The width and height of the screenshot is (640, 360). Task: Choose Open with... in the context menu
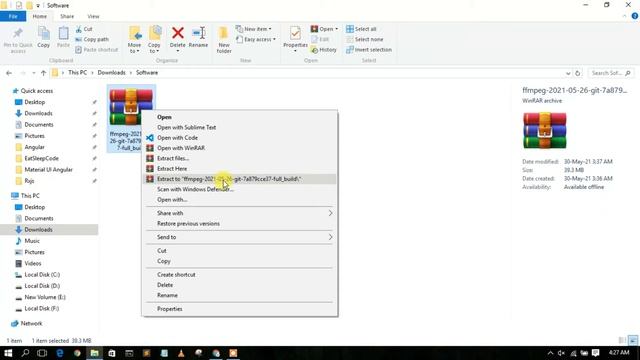240,200
